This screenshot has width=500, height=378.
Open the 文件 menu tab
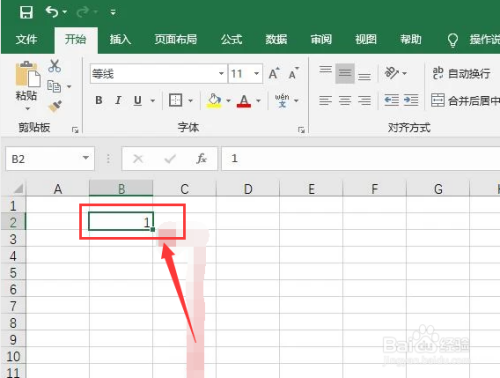click(26, 39)
